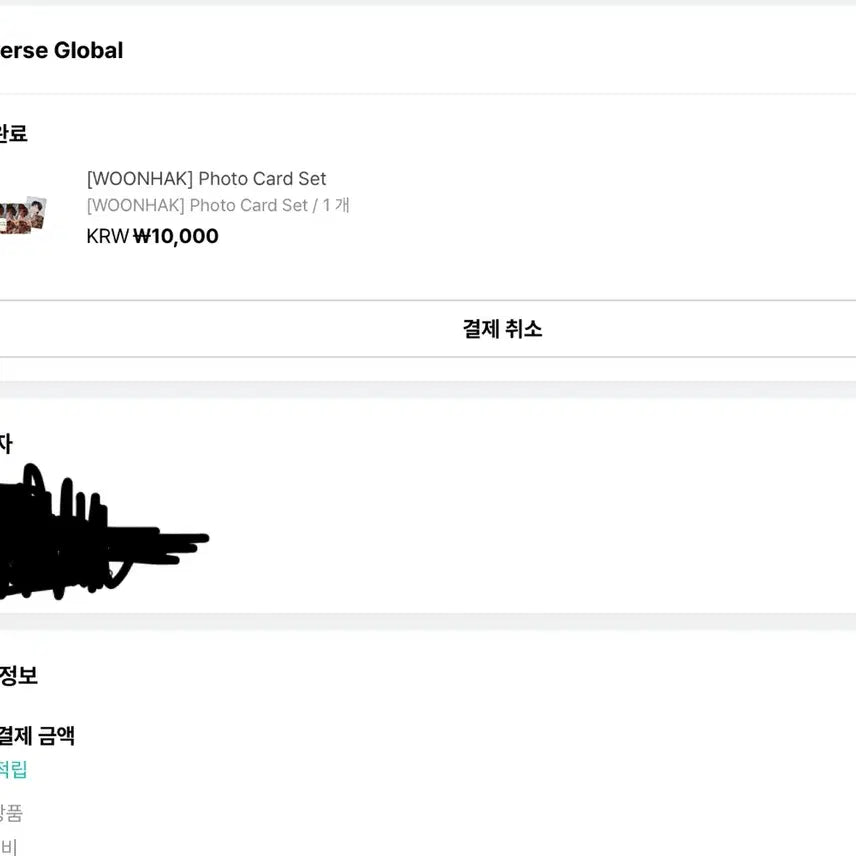Select the Global shop header title
Screen dimensions: 856x856
point(61,50)
